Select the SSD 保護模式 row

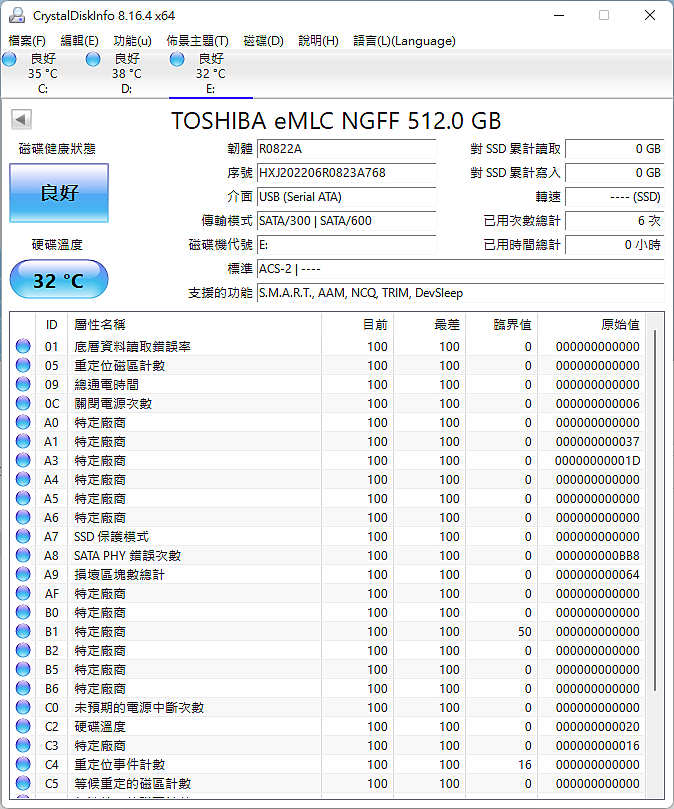(329, 537)
